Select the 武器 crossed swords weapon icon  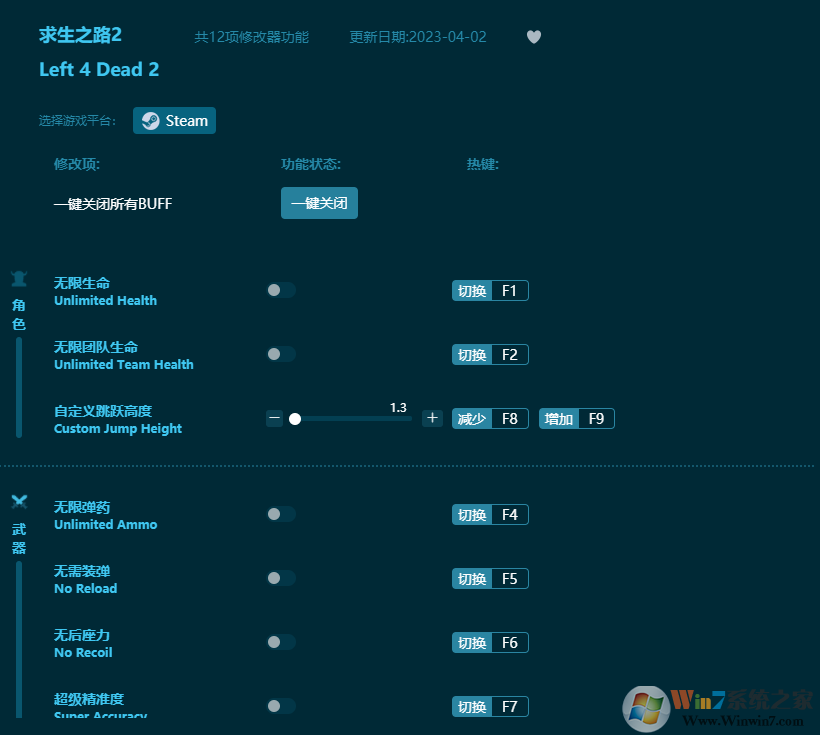tap(18, 502)
